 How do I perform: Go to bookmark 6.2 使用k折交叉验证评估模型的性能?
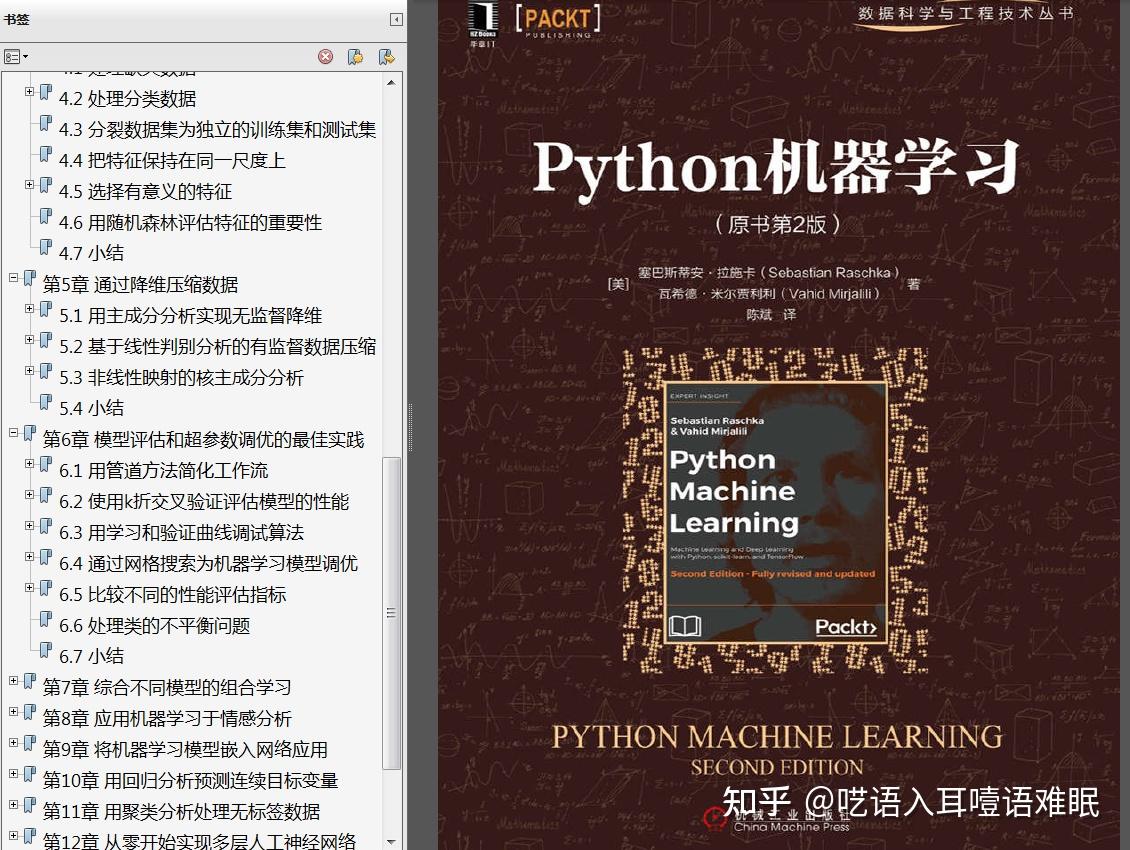[204, 502]
